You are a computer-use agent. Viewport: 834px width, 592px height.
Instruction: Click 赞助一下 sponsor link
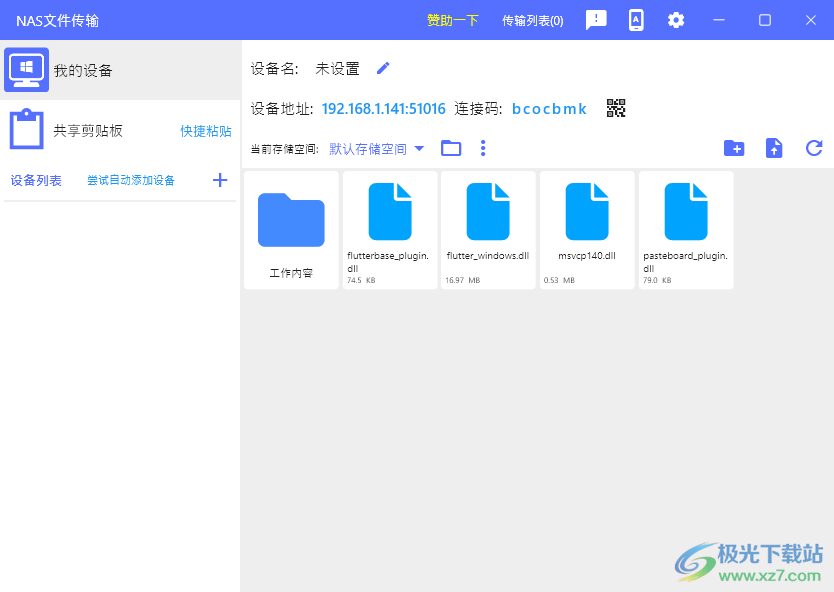point(453,20)
